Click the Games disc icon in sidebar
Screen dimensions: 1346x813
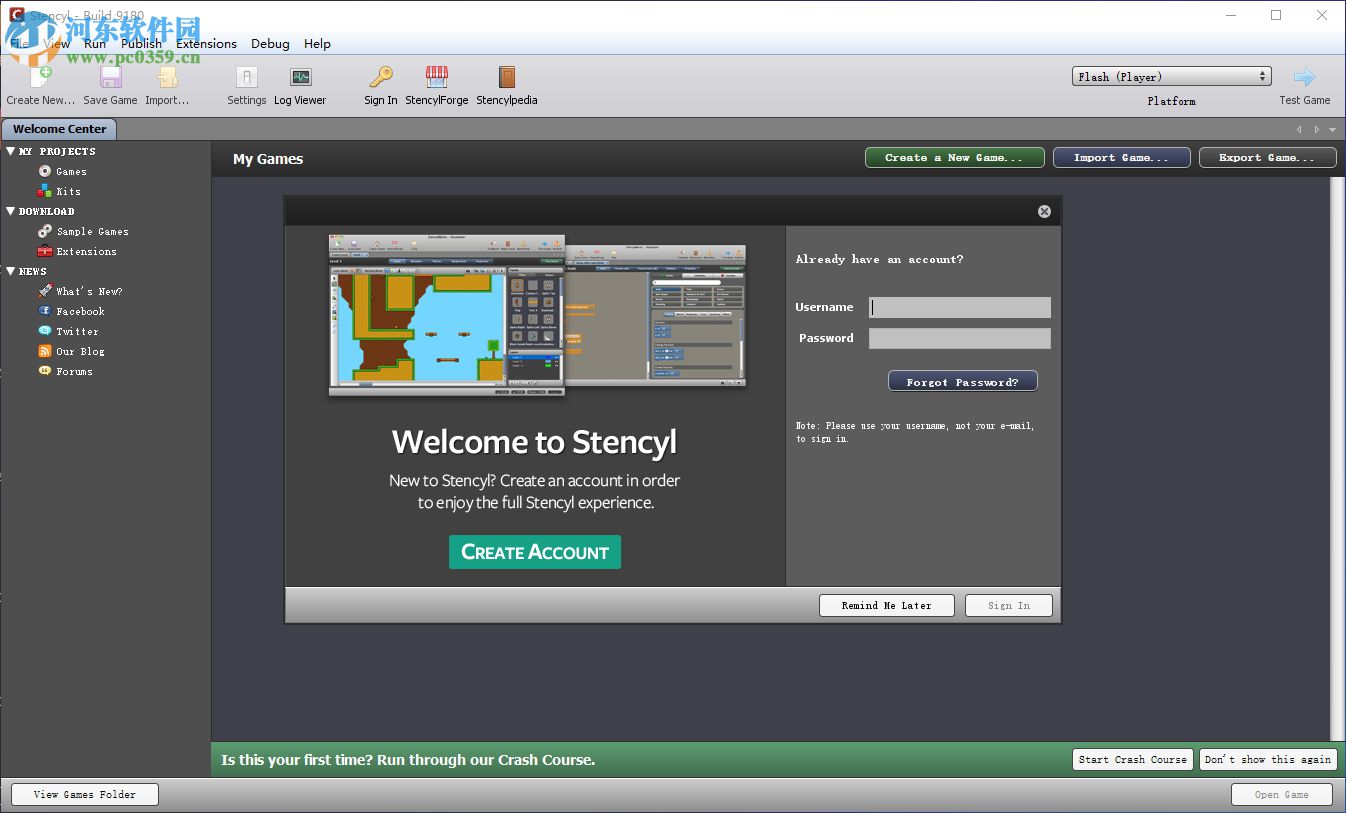tap(44, 171)
